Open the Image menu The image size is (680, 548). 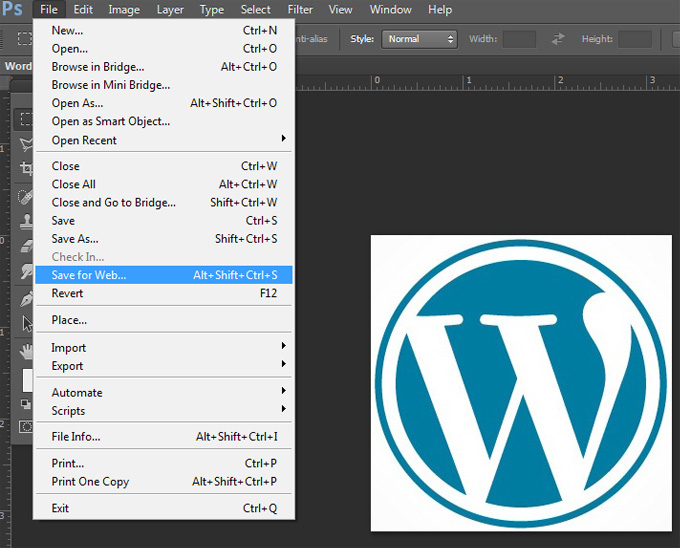coord(124,10)
